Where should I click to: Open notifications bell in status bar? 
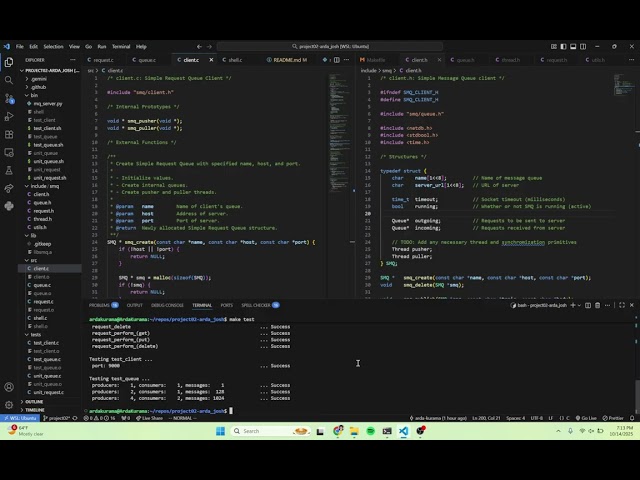coord(632,418)
